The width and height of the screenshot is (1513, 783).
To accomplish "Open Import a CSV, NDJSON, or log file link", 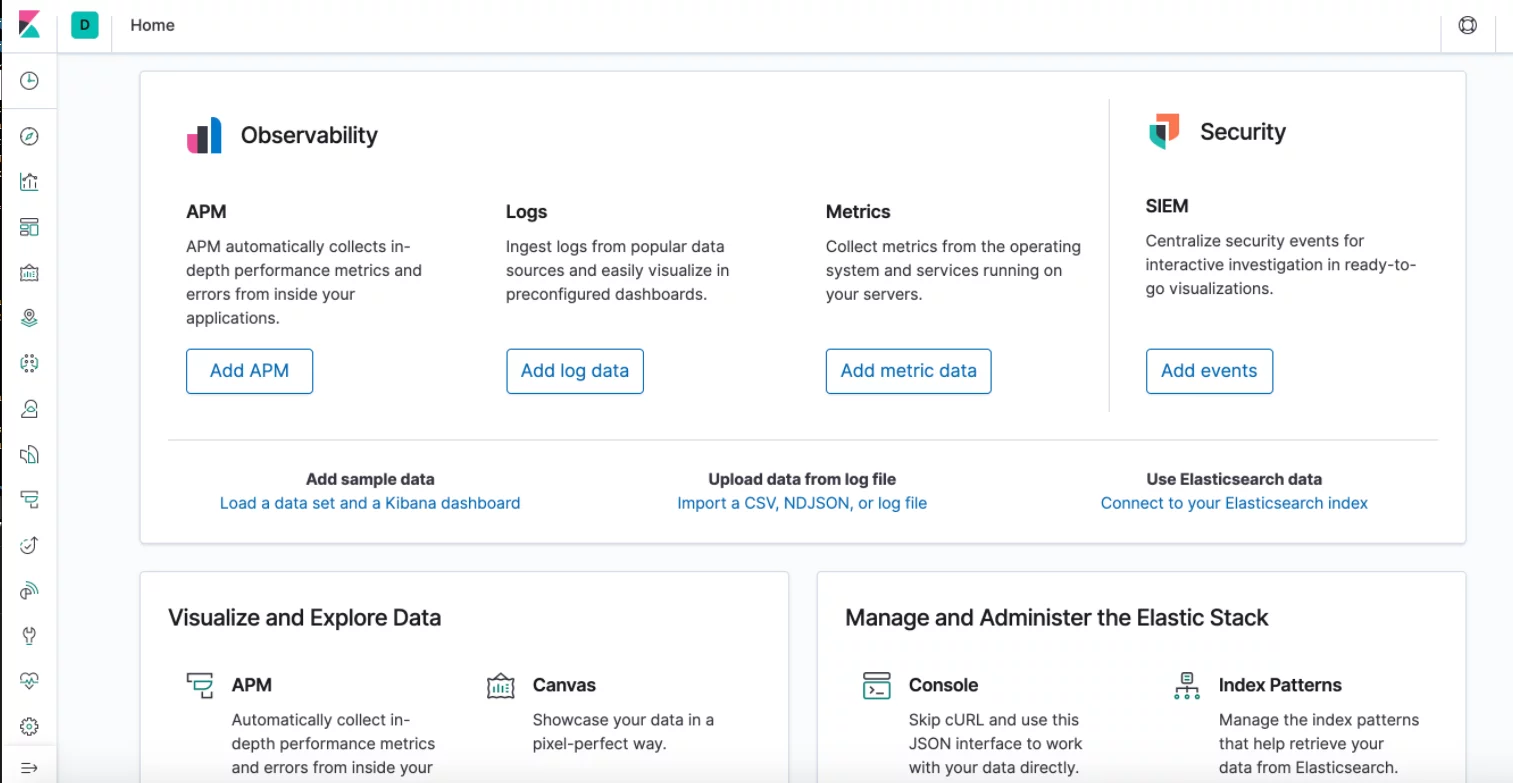I will pyautogui.click(x=802, y=503).
